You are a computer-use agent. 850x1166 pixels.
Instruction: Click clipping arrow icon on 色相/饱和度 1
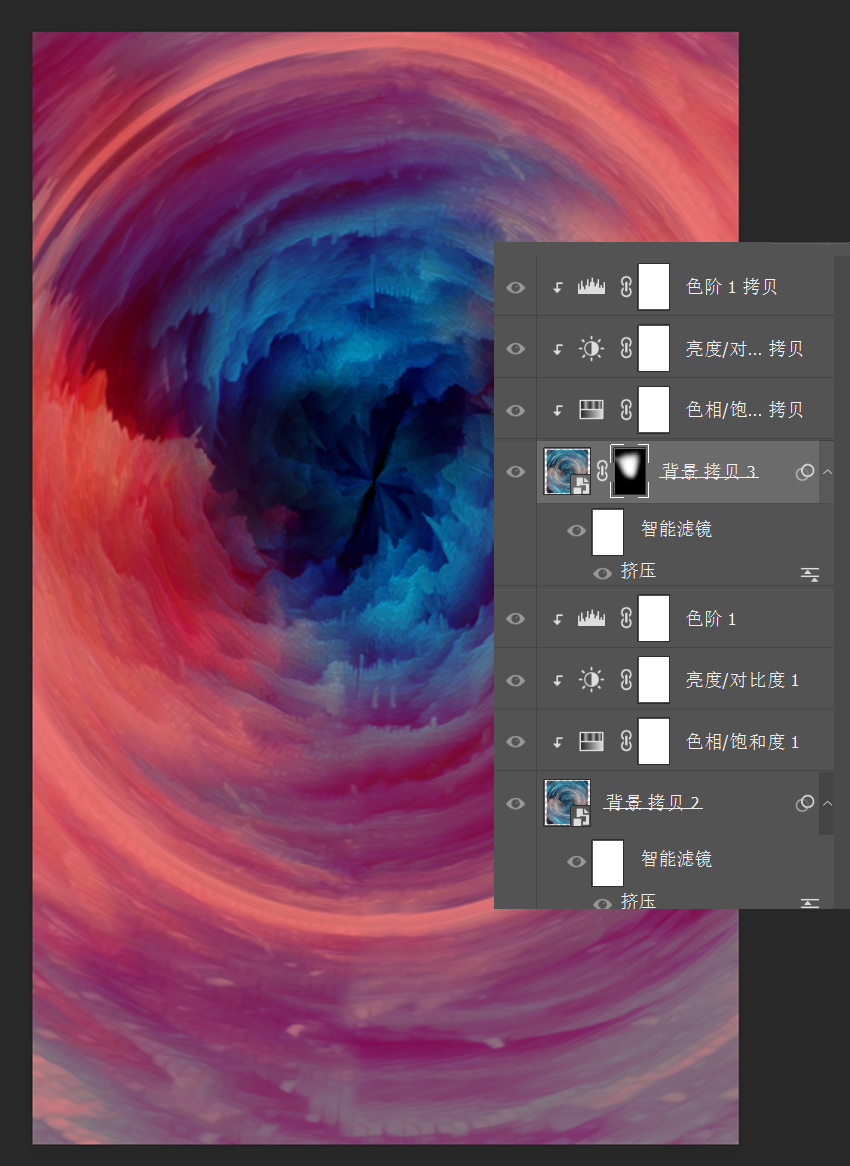click(558, 742)
